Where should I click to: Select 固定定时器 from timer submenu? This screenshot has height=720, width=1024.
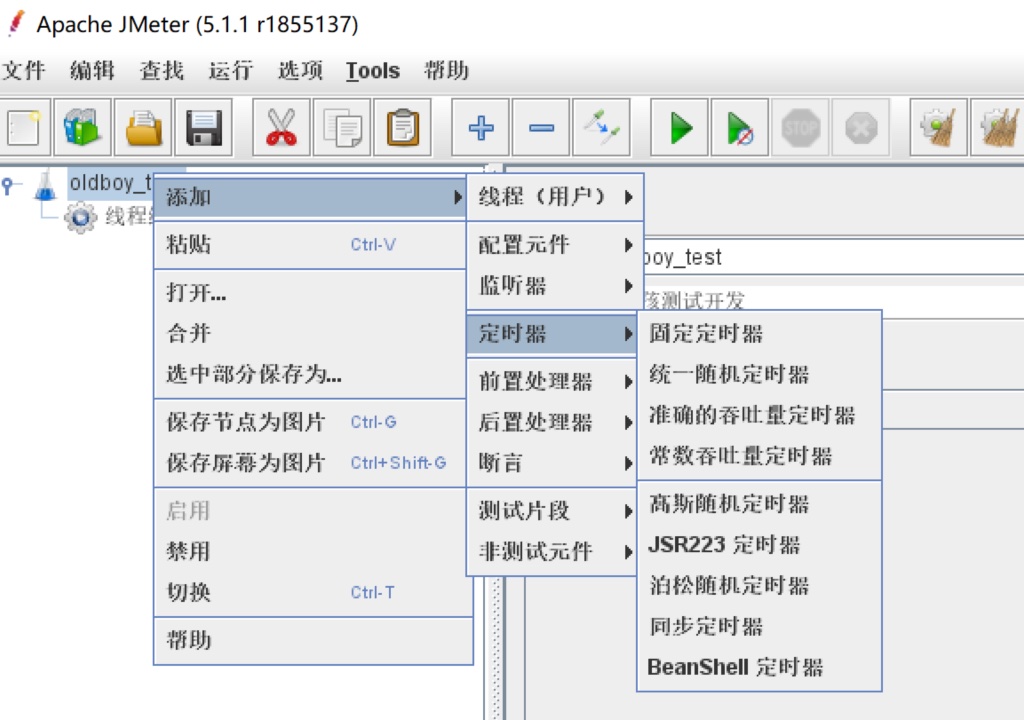706,333
